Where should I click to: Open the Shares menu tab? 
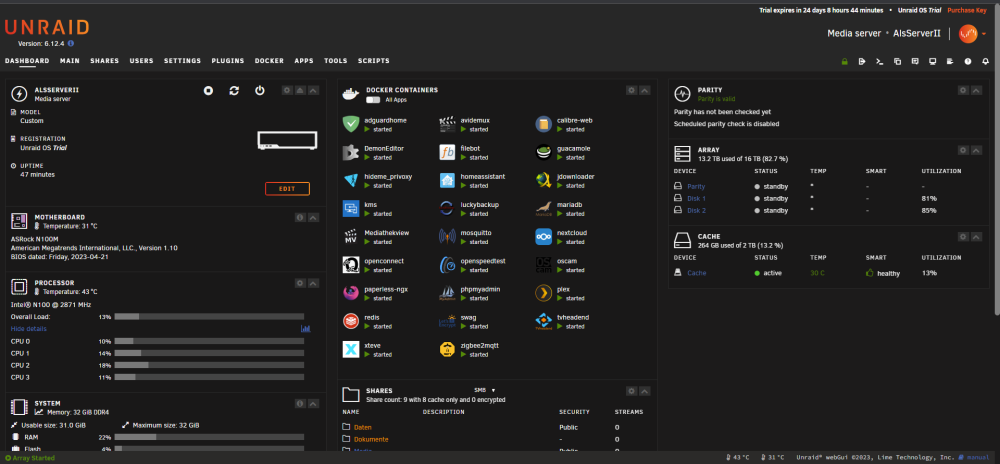point(105,61)
